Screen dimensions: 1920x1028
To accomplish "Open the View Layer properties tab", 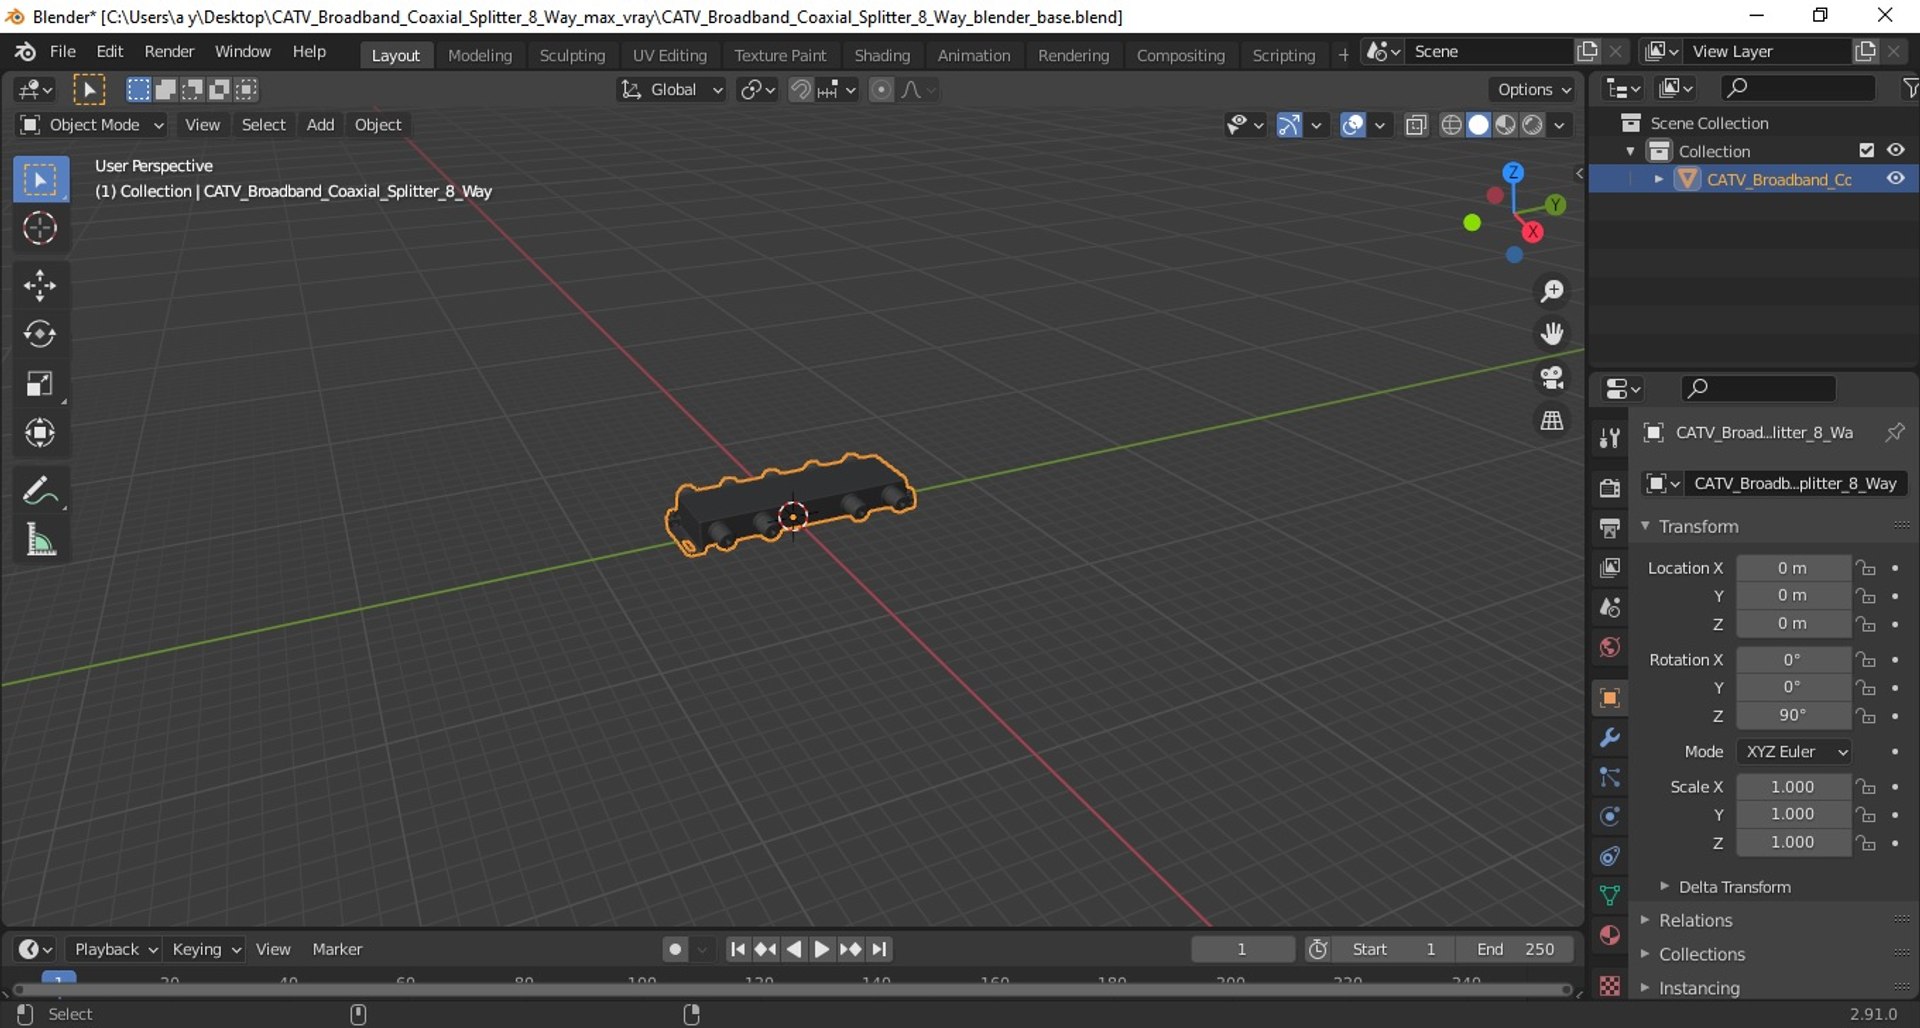I will coord(1609,567).
